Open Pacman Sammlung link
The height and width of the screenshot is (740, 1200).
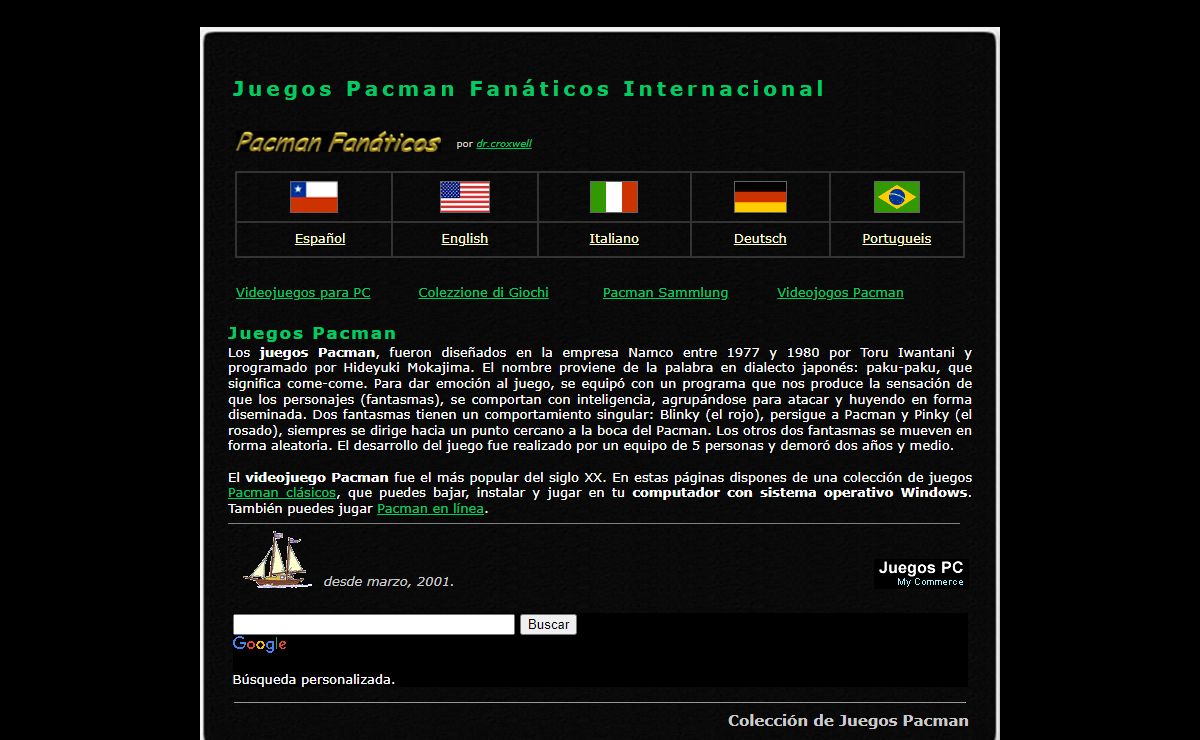[x=666, y=293]
